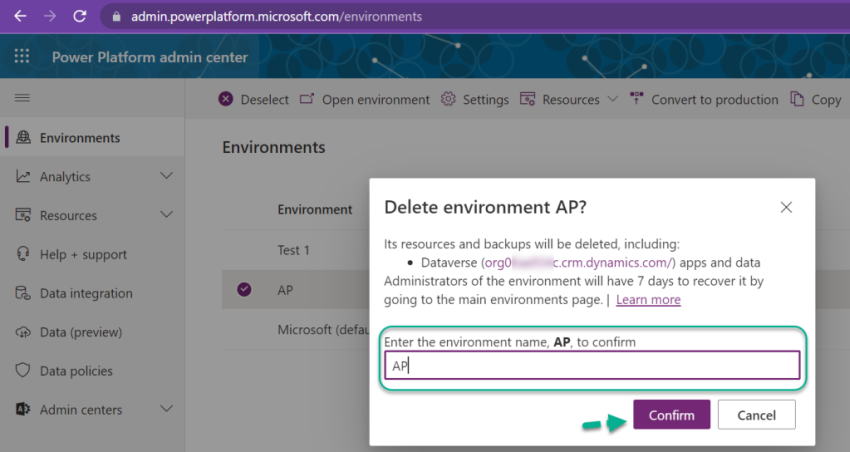The height and width of the screenshot is (452, 850).
Task: Click the Data policies shield icon
Action: [x=23, y=370]
